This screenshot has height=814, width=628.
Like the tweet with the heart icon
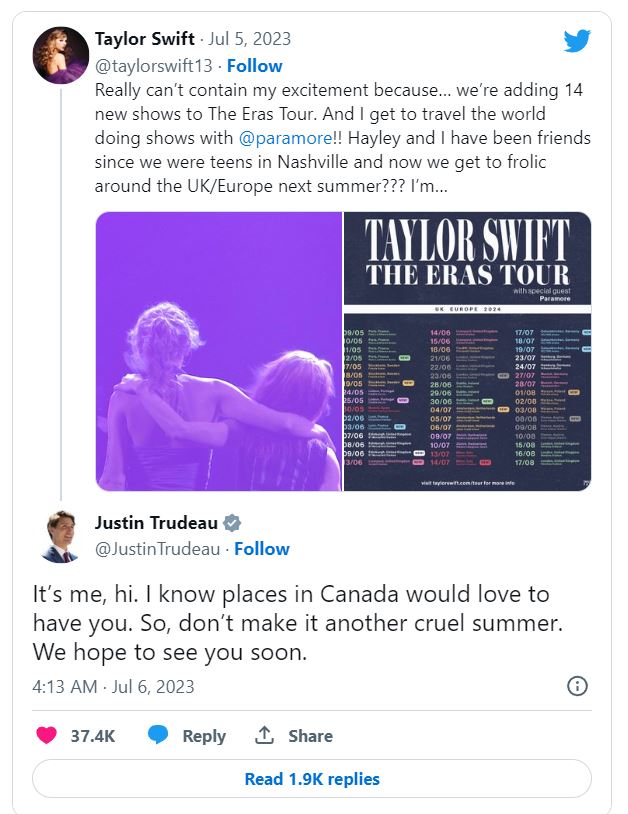[x=46, y=735]
